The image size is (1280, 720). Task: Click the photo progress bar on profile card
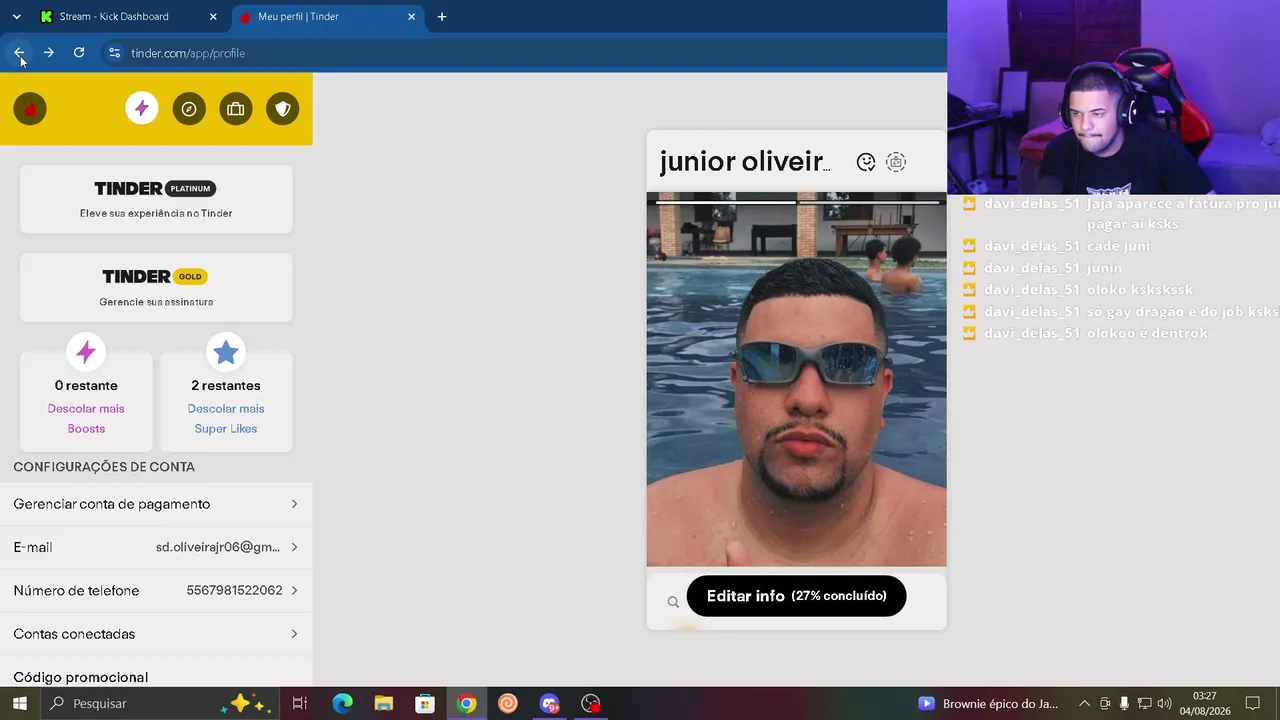tap(796, 202)
